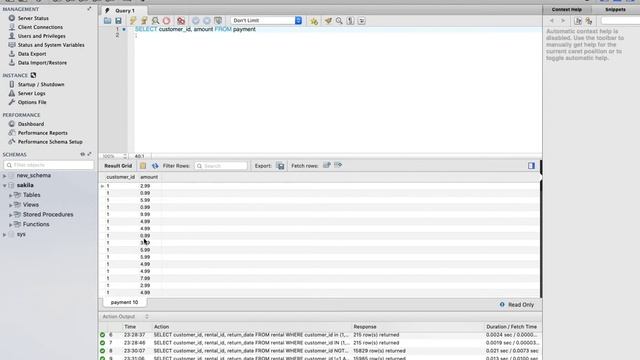Open Performance Schema Setup

click(x=50, y=142)
